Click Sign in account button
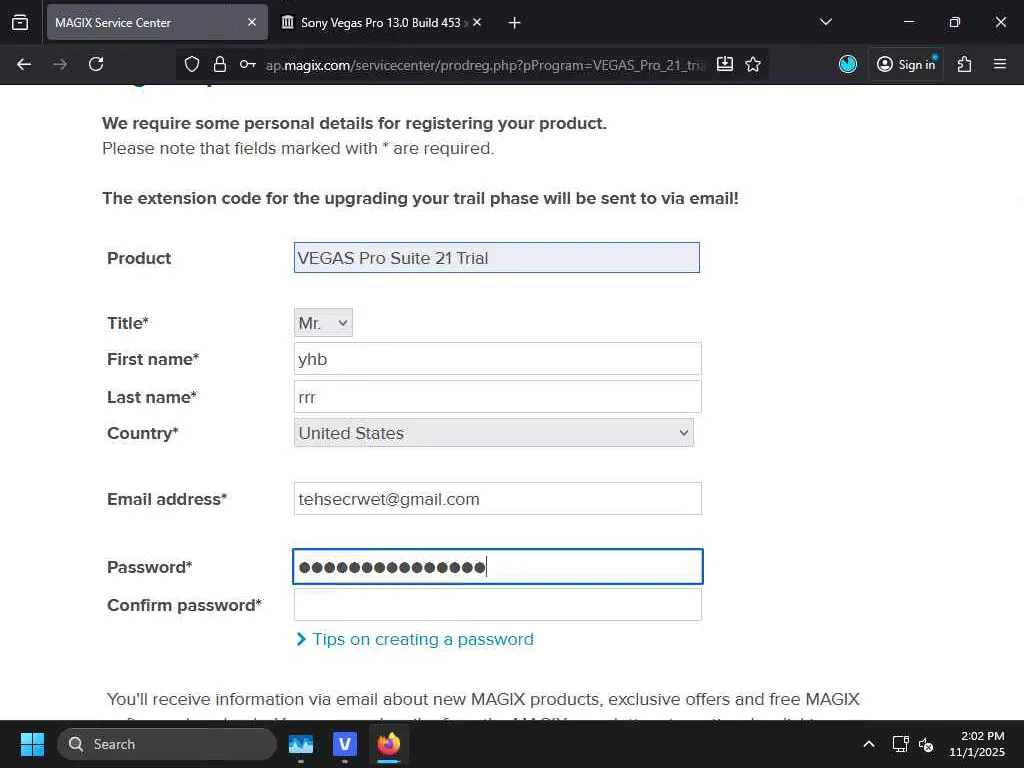 tap(906, 64)
